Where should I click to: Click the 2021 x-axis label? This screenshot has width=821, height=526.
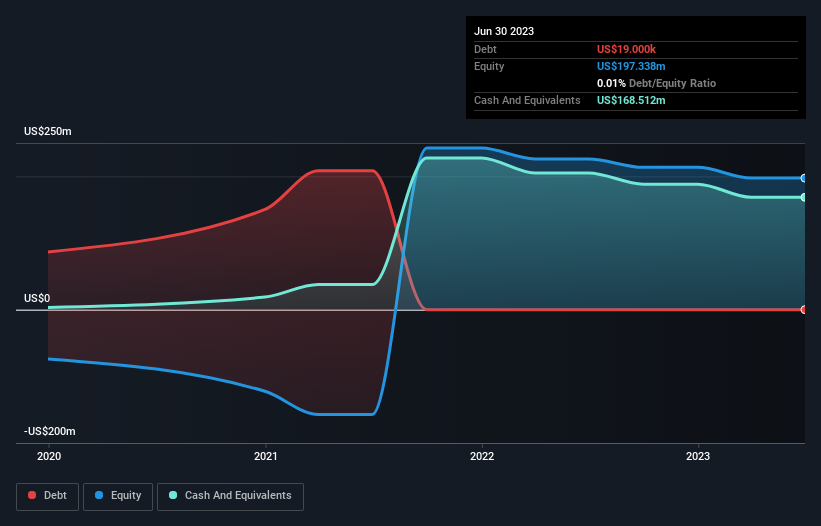click(x=266, y=456)
